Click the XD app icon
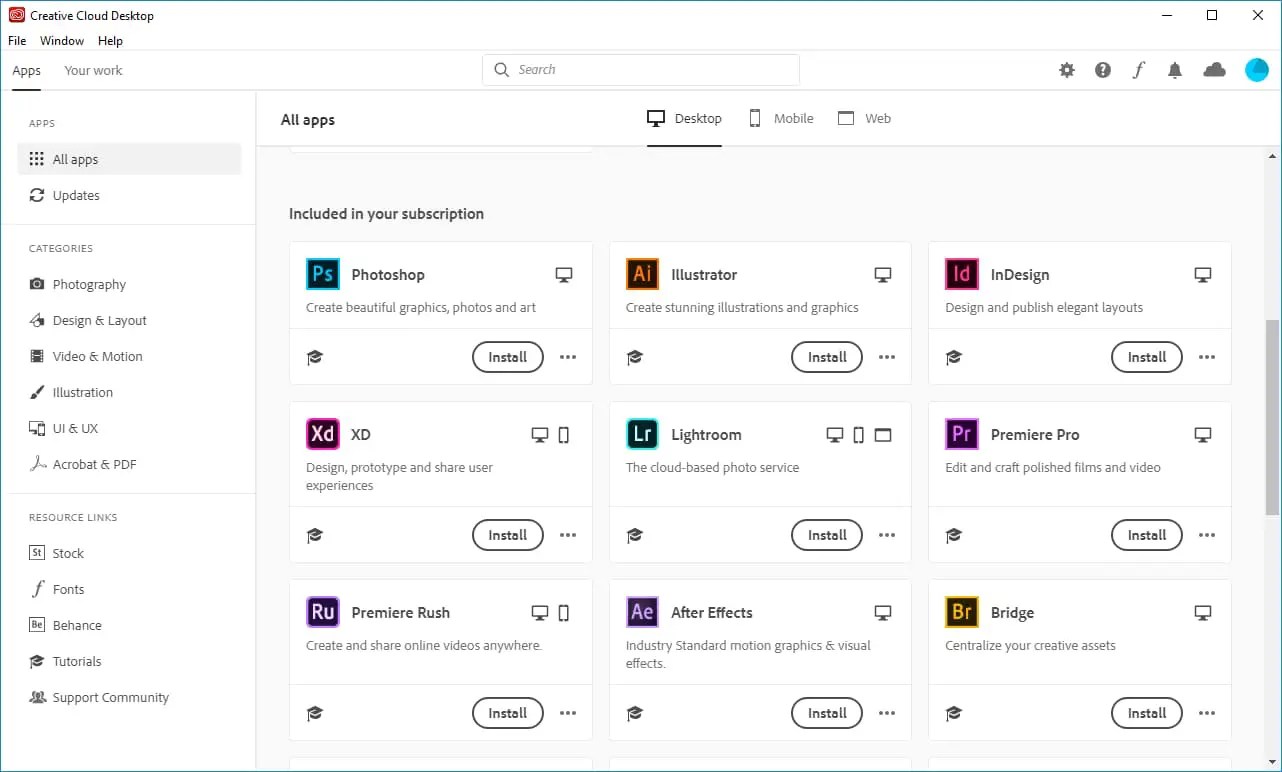 (323, 434)
